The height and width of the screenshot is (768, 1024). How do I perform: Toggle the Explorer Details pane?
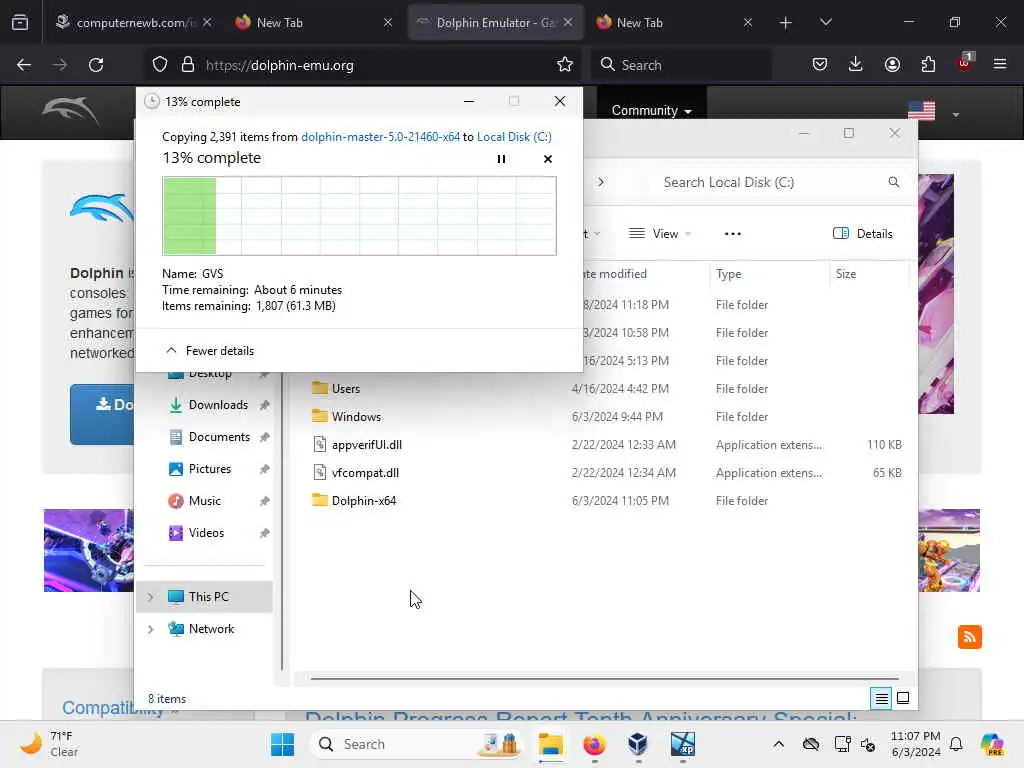click(863, 234)
